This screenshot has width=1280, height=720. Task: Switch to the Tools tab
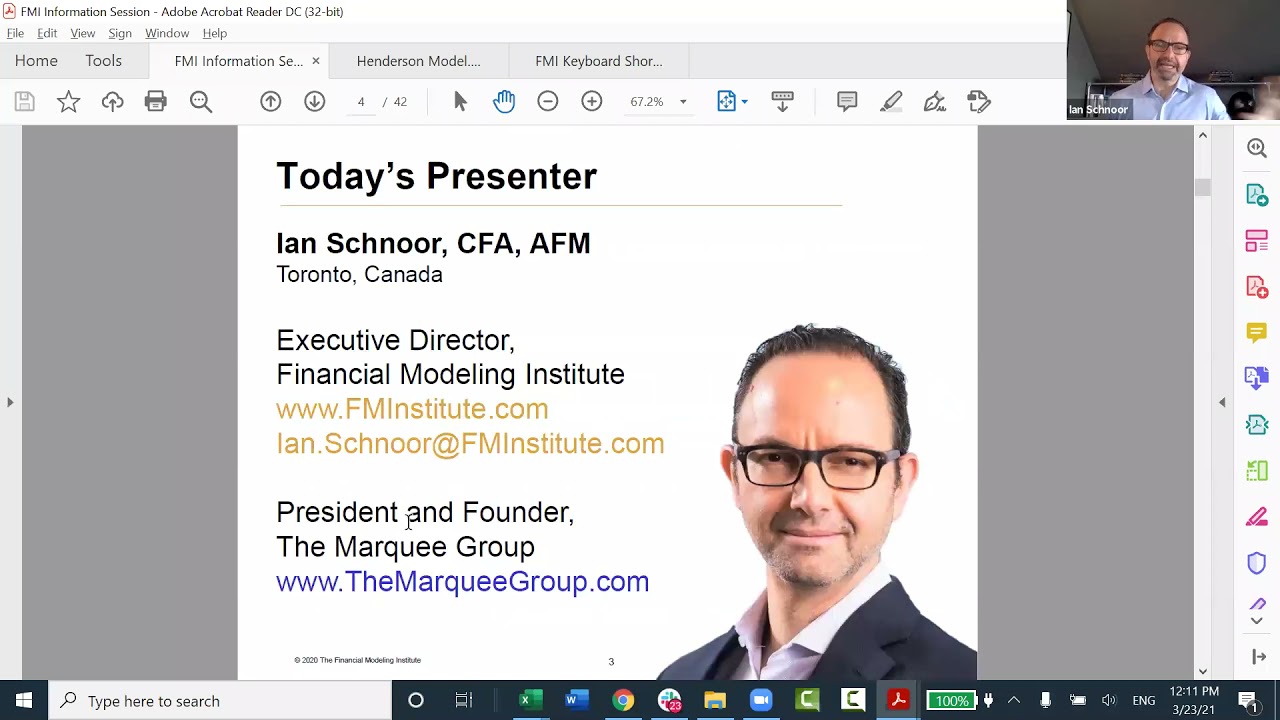tap(103, 61)
